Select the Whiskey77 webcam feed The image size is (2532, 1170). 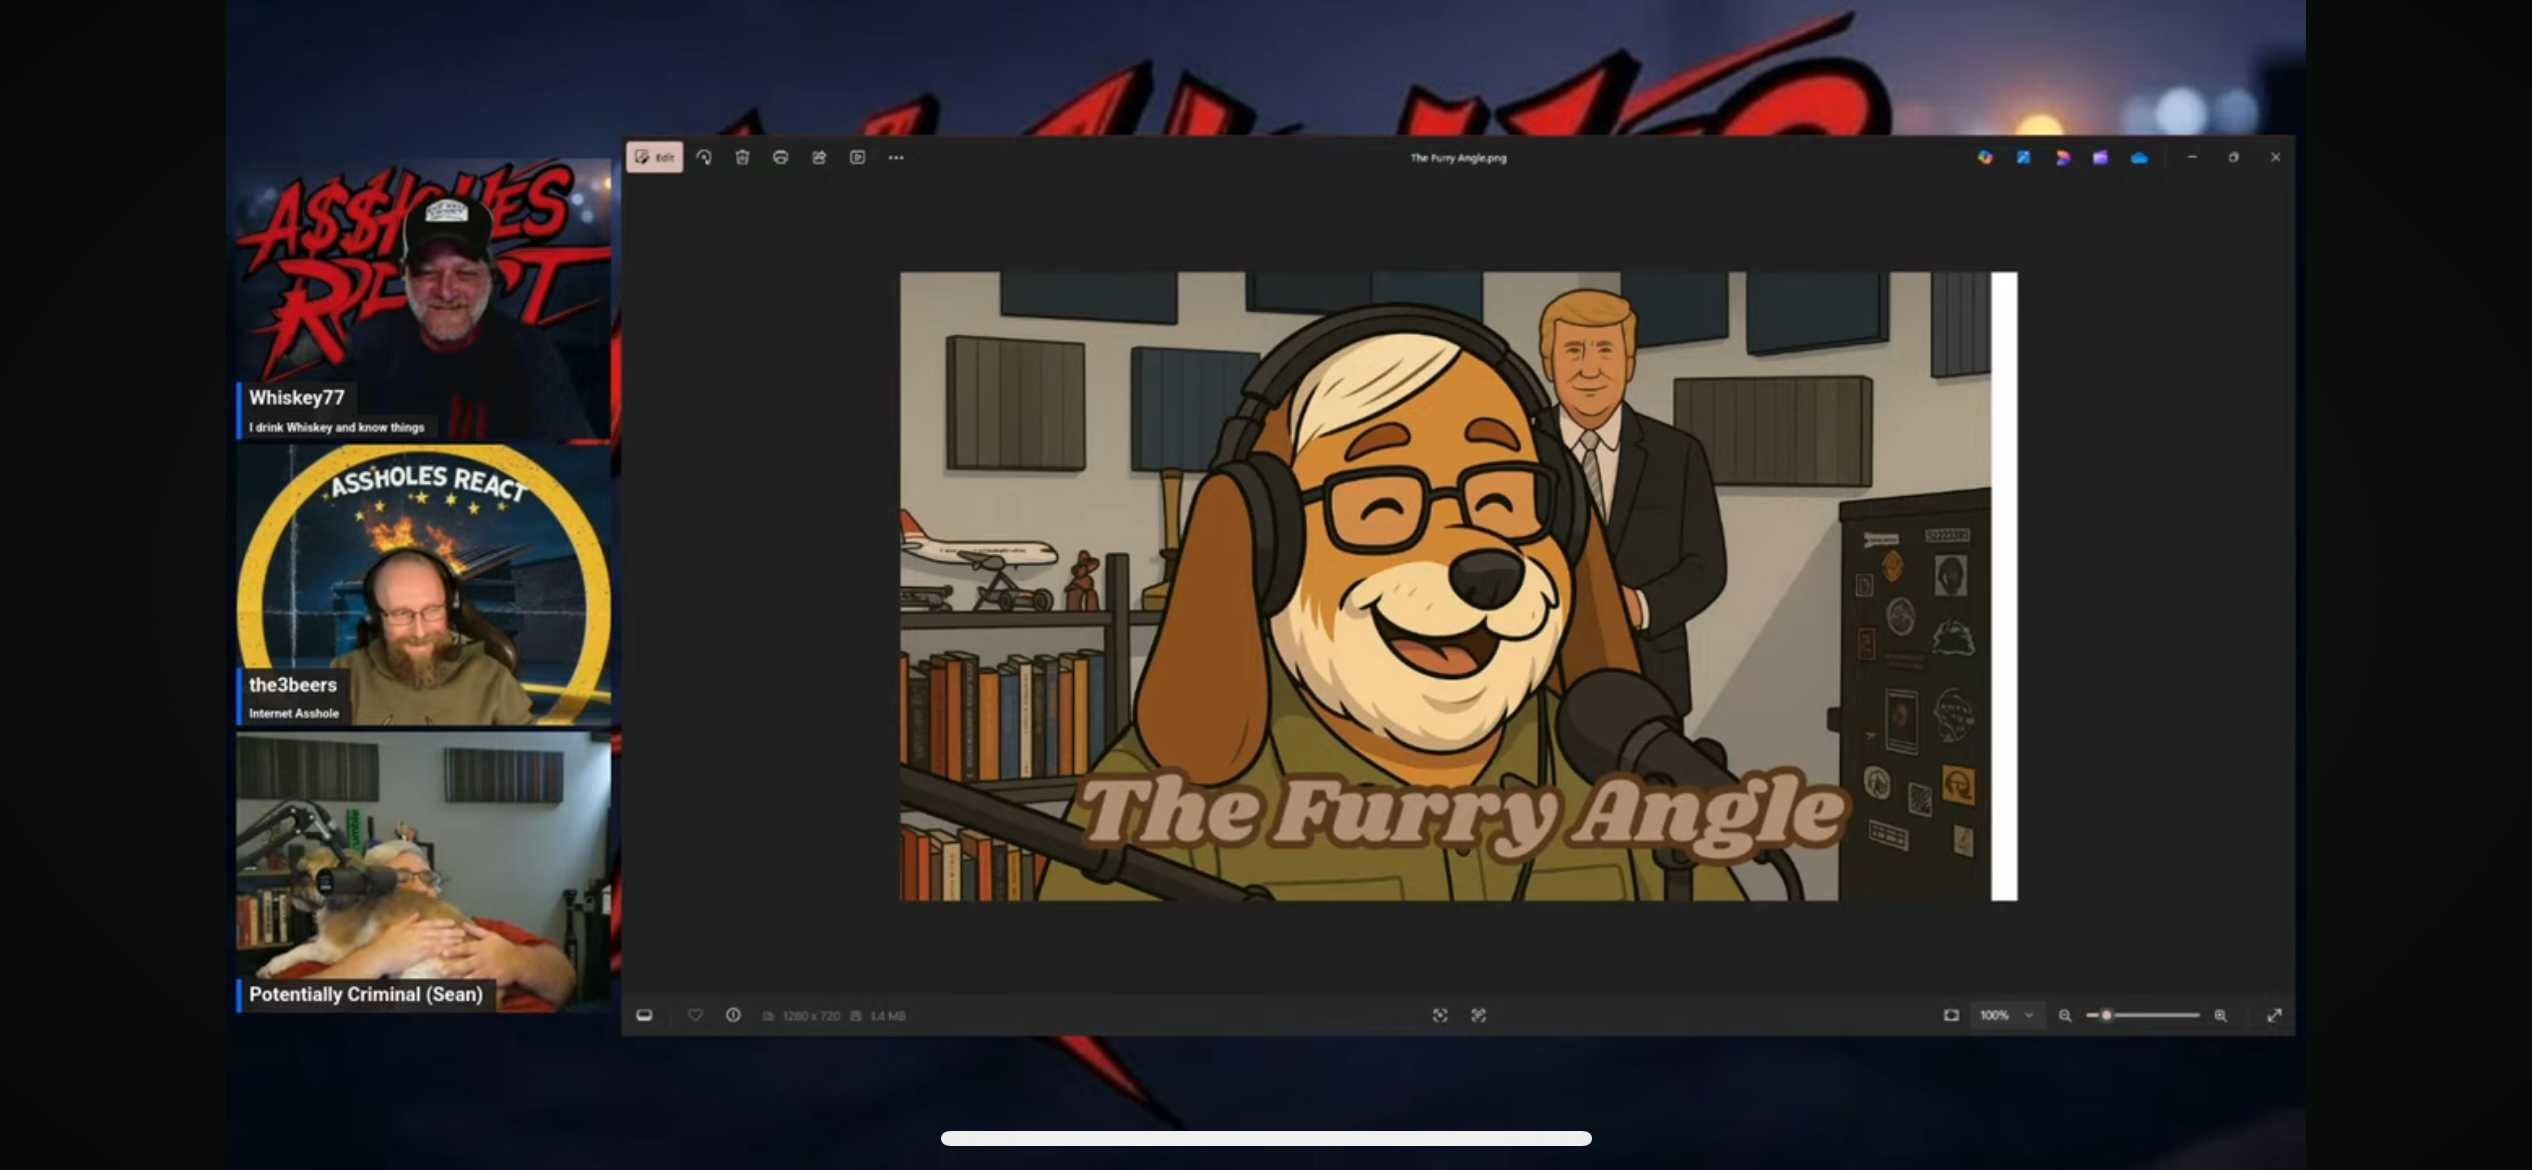coord(424,299)
